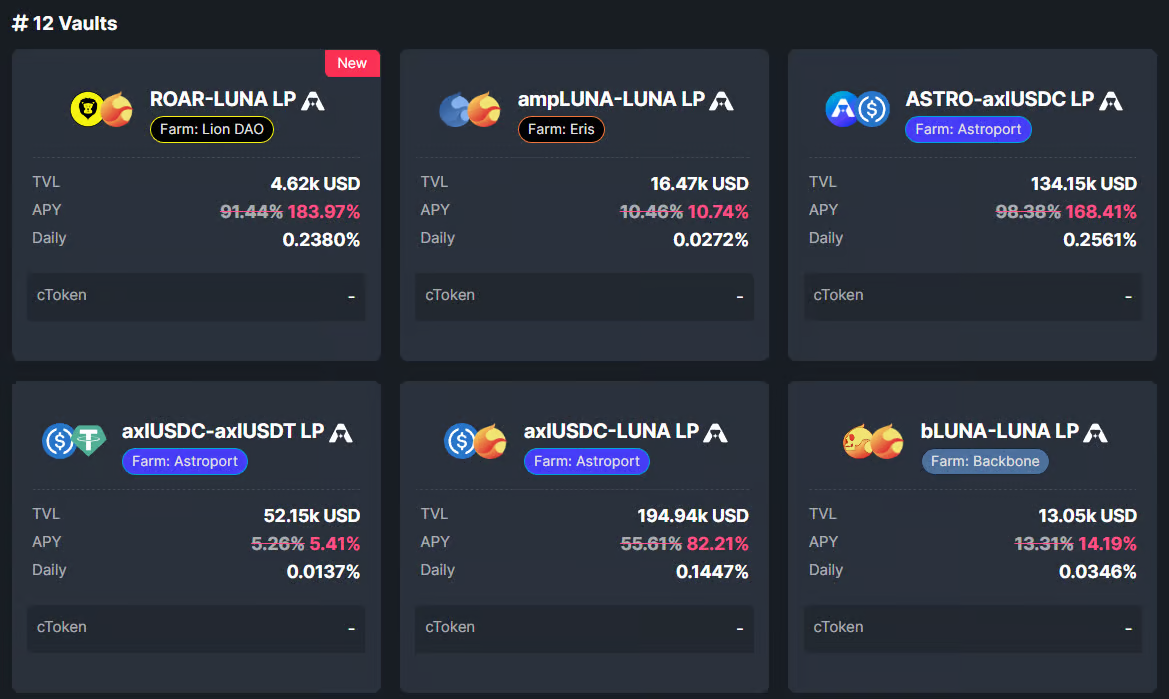Click Farm: Astroport tag on axlUSDC-LUNA vault
This screenshot has width=1169, height=699.
pos(587,461)
